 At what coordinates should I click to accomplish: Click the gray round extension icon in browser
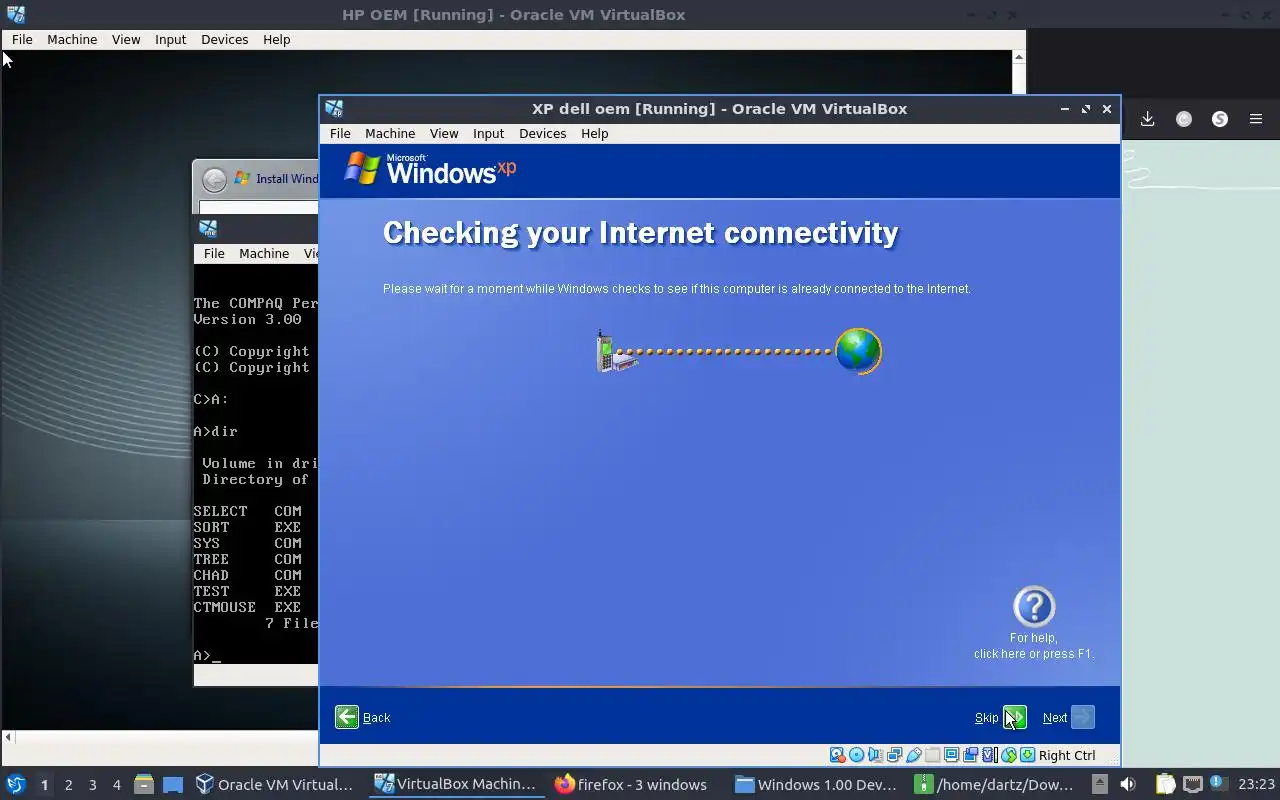(x=1184, y=119)
